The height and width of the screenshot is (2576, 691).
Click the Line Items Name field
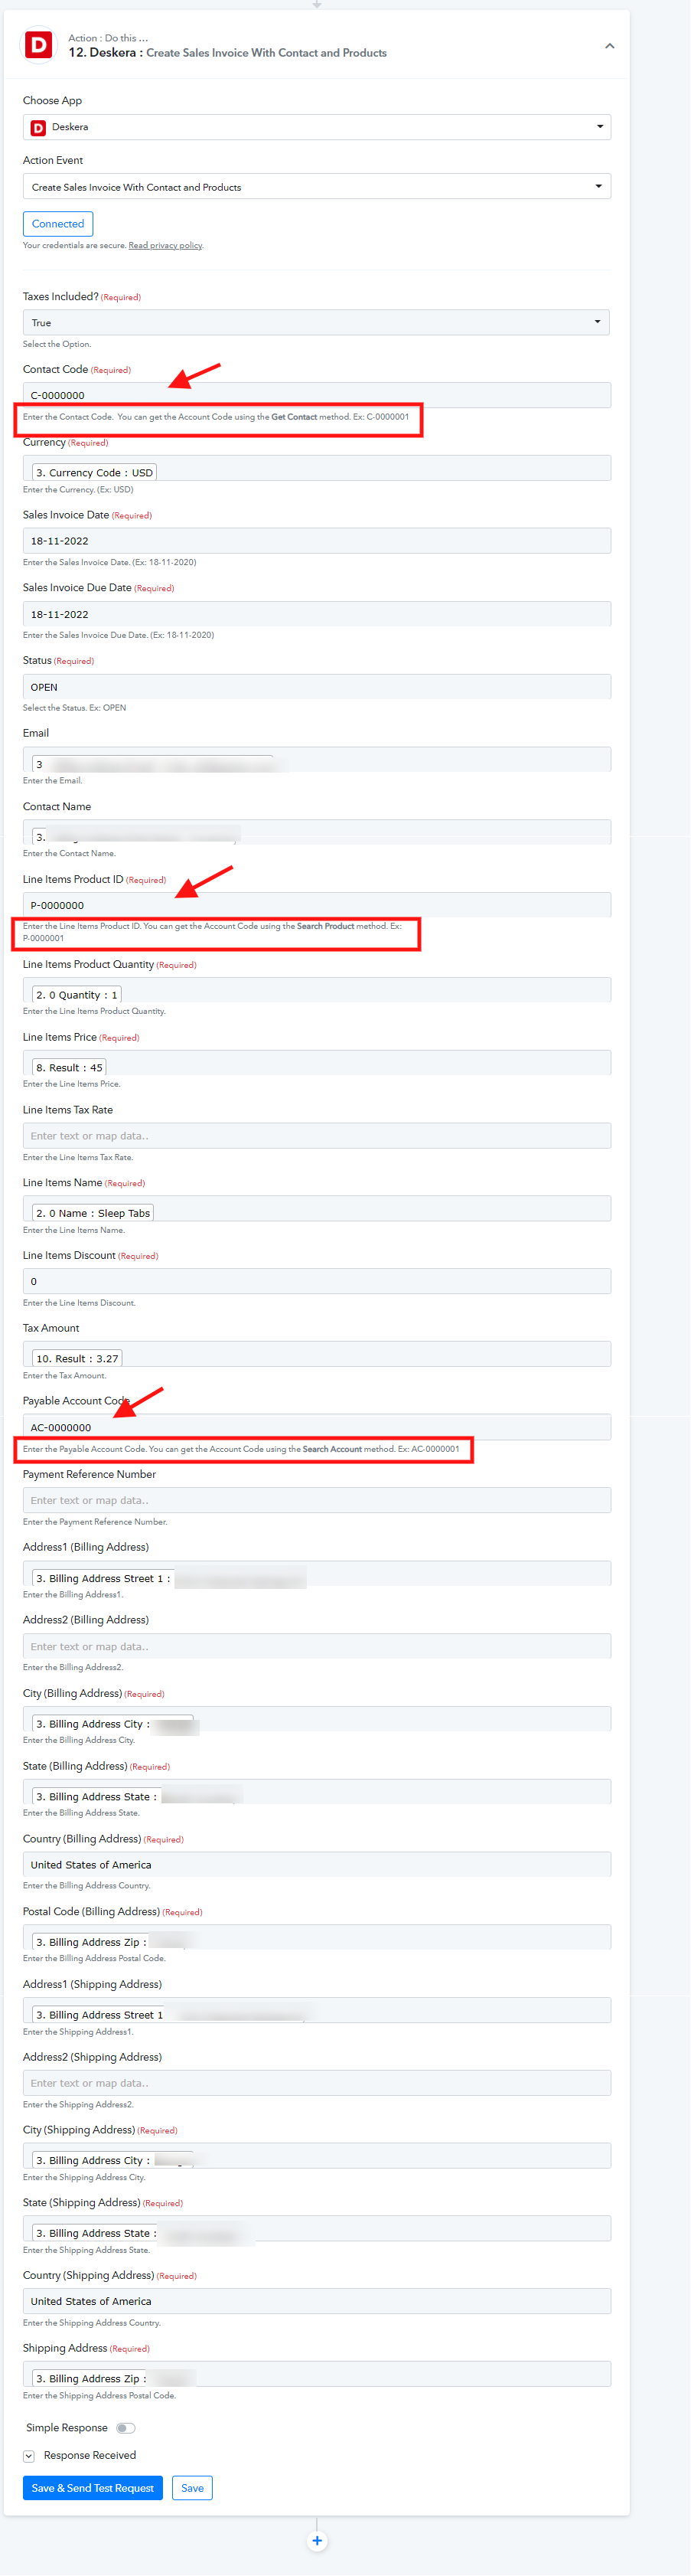coord(316,1209)
